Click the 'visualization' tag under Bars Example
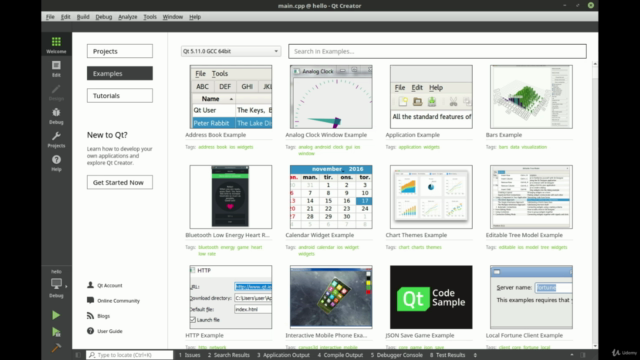Viewport: 640px width, 360px height. point(534,147)
